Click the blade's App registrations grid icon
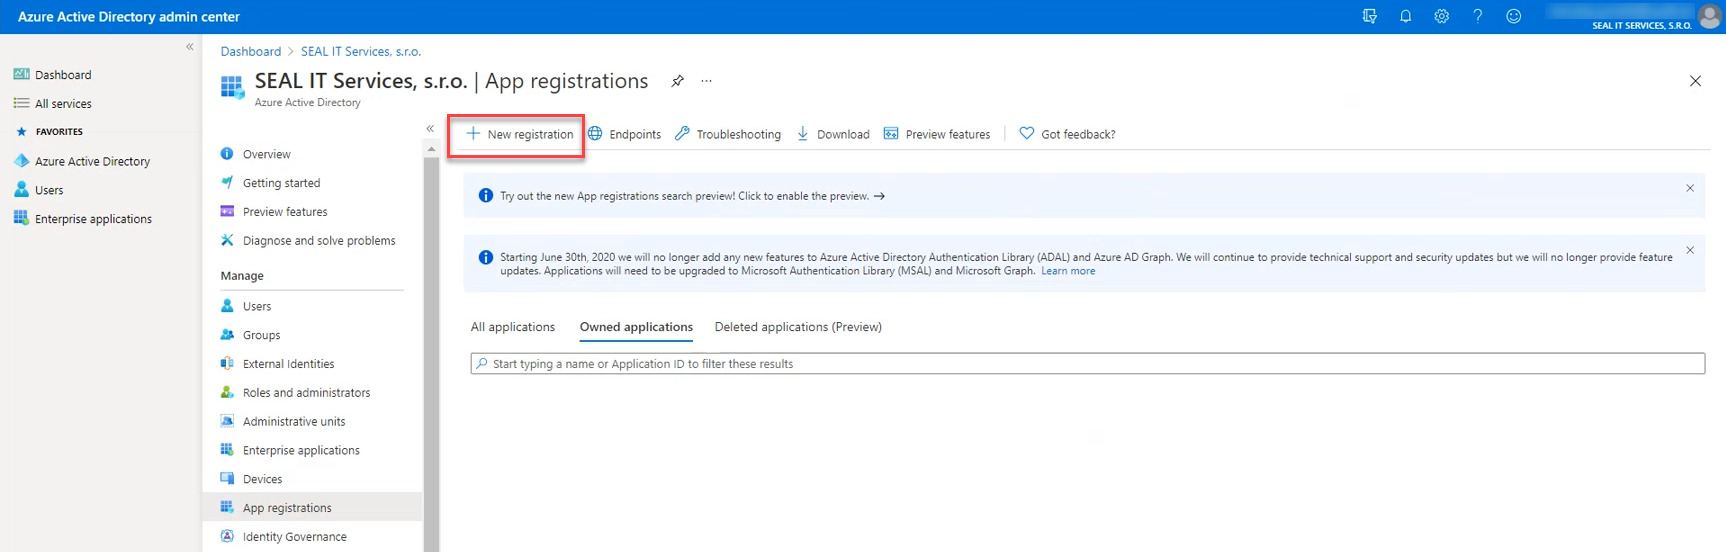 coord(232,87)
